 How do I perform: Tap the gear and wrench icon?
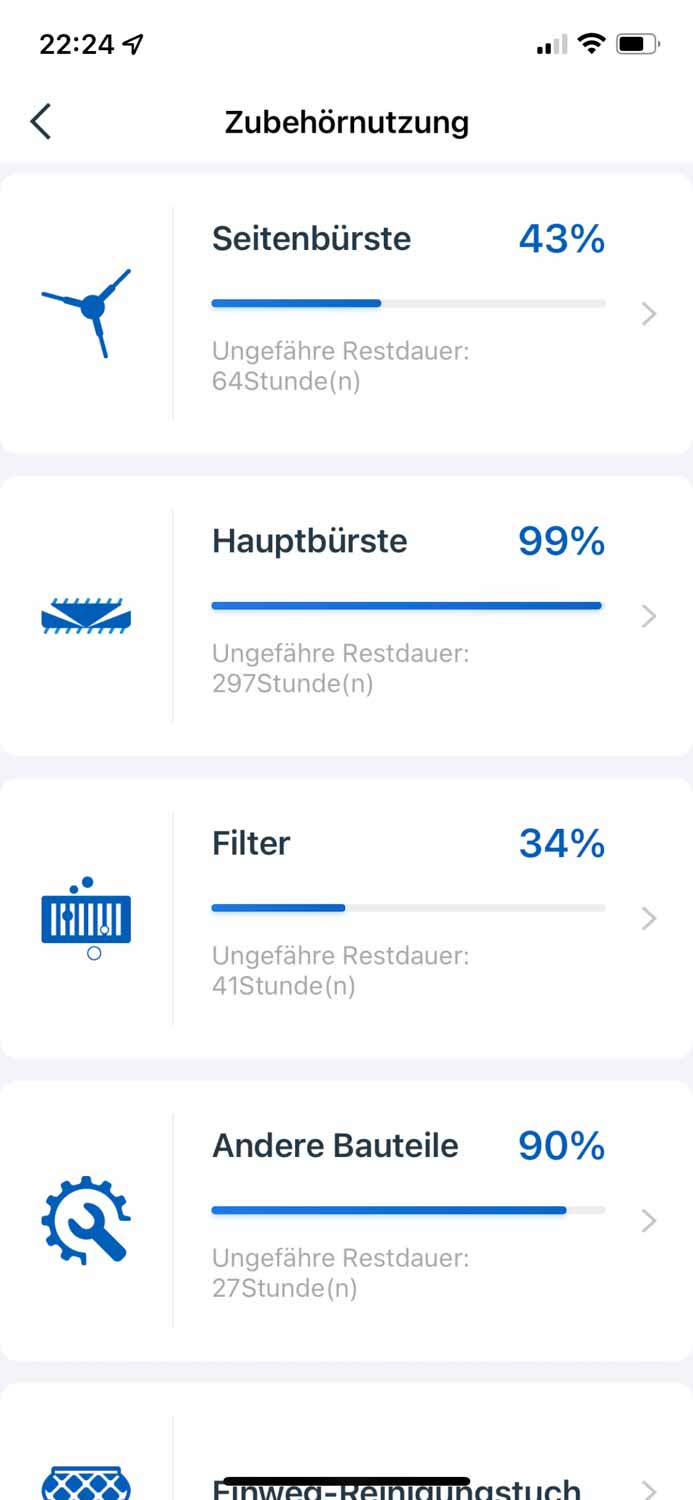tap(86, 1219)
